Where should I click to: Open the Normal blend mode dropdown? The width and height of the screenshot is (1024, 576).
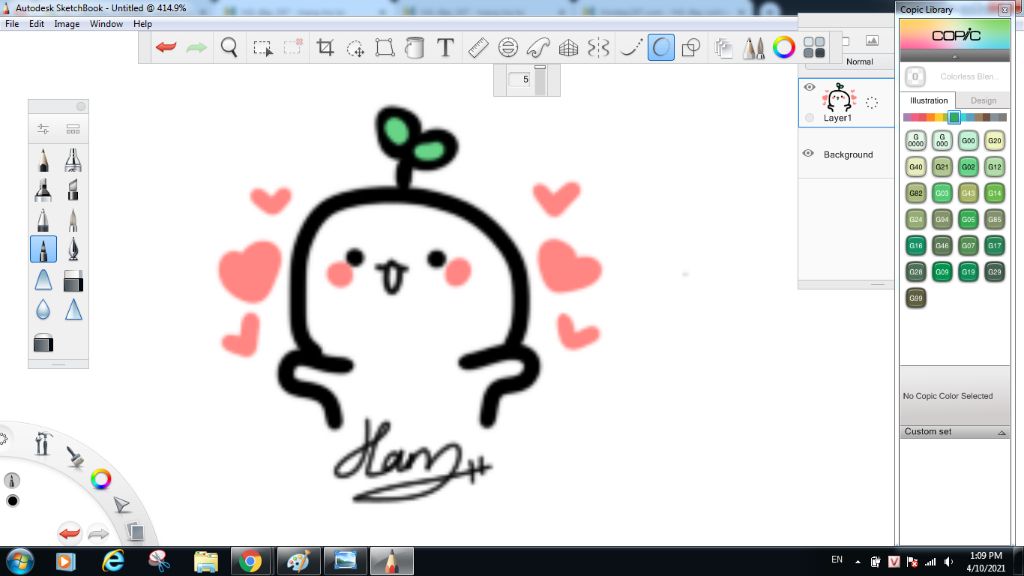coord(859,61)
